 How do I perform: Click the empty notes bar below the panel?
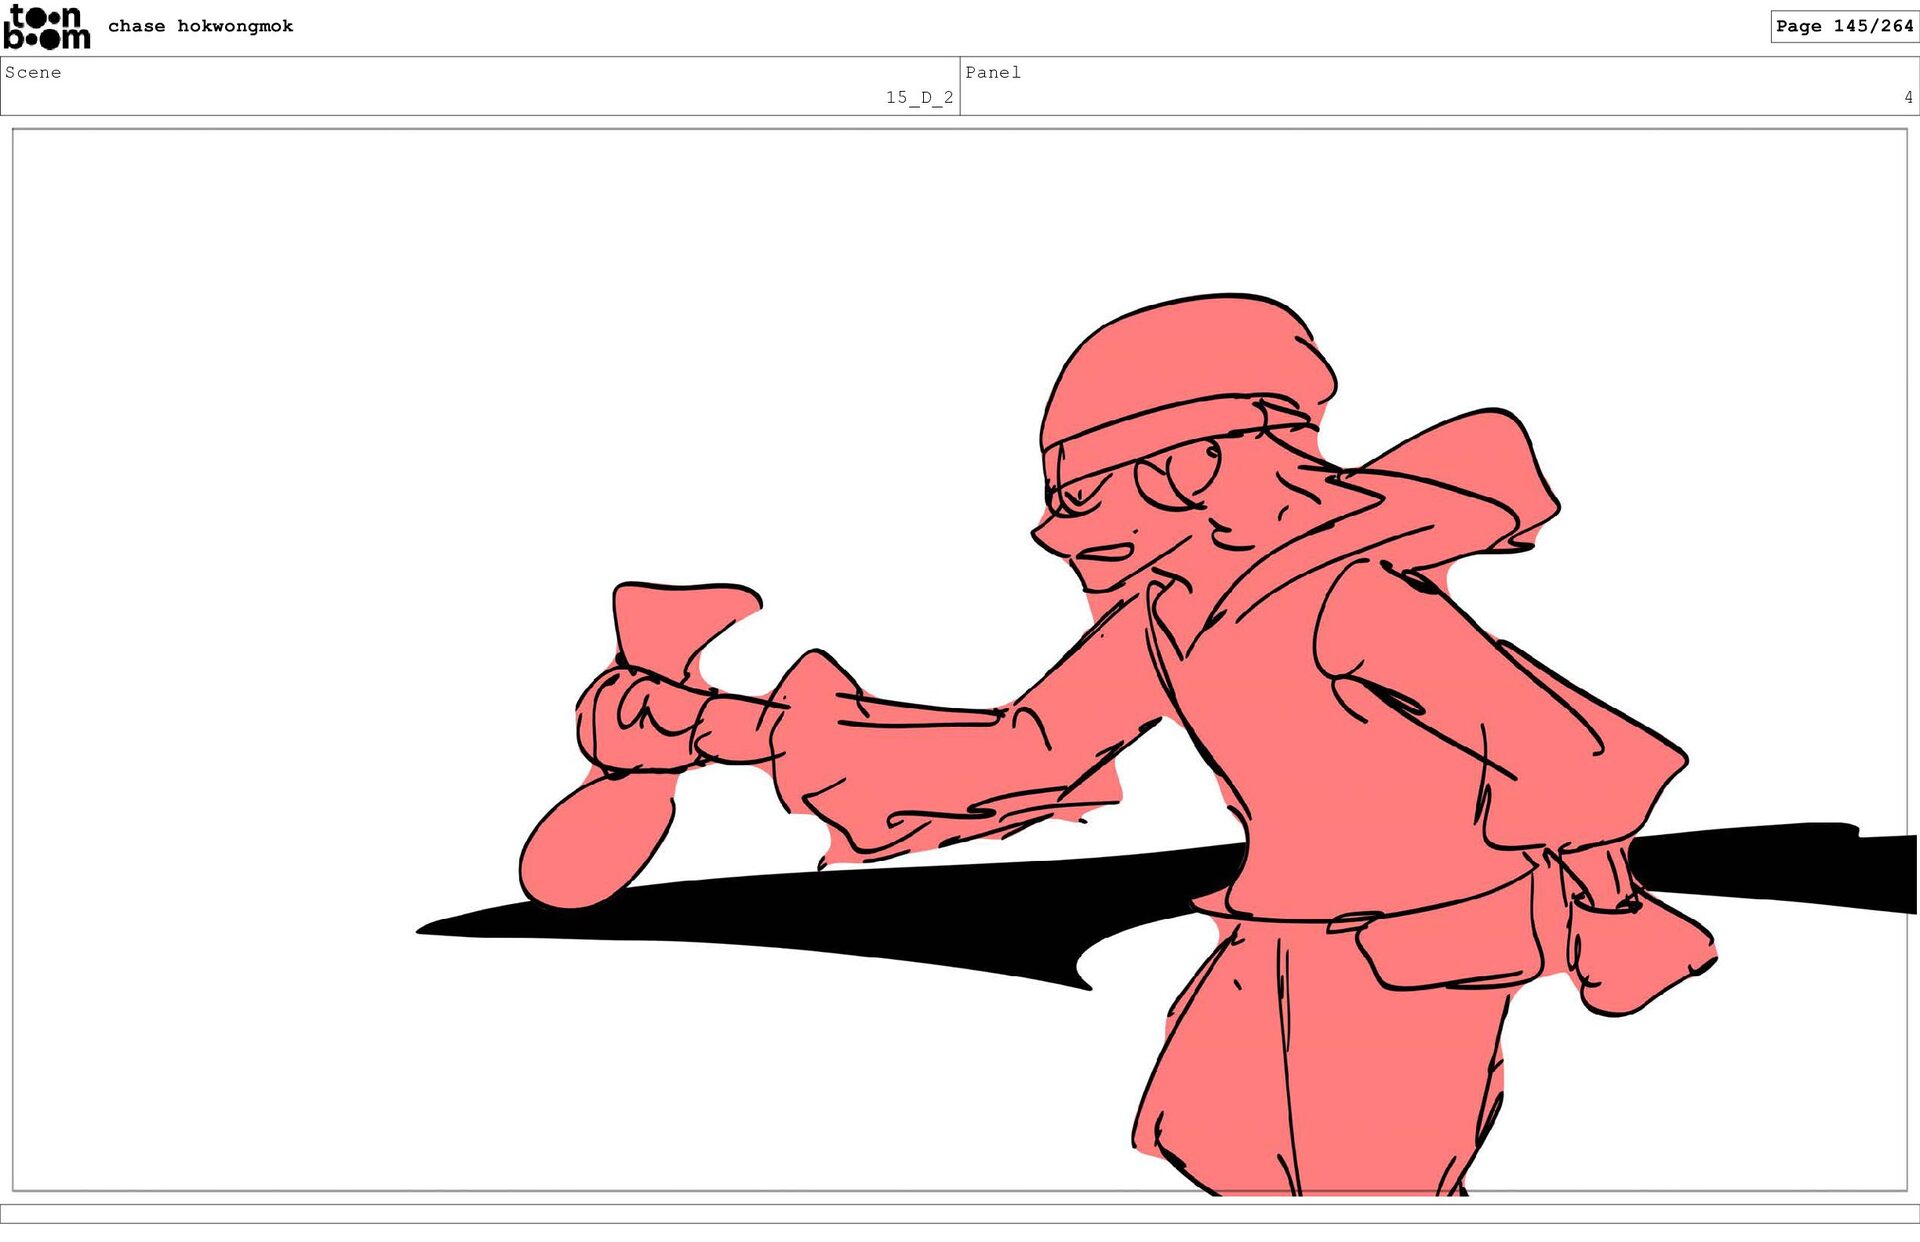[960, 1213]
